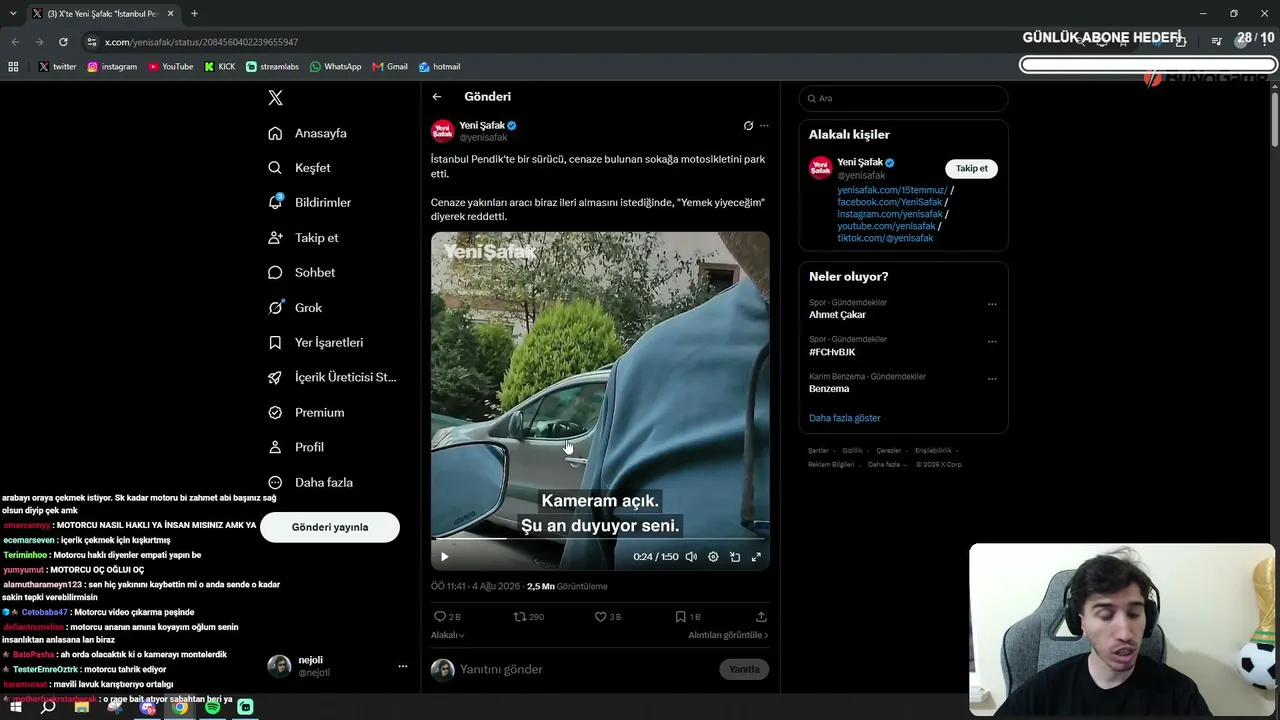1280x720 pixels.
Task: Open facebook.com/YeniSafak link
Action: pyautogui.click(x=890, y=202)
